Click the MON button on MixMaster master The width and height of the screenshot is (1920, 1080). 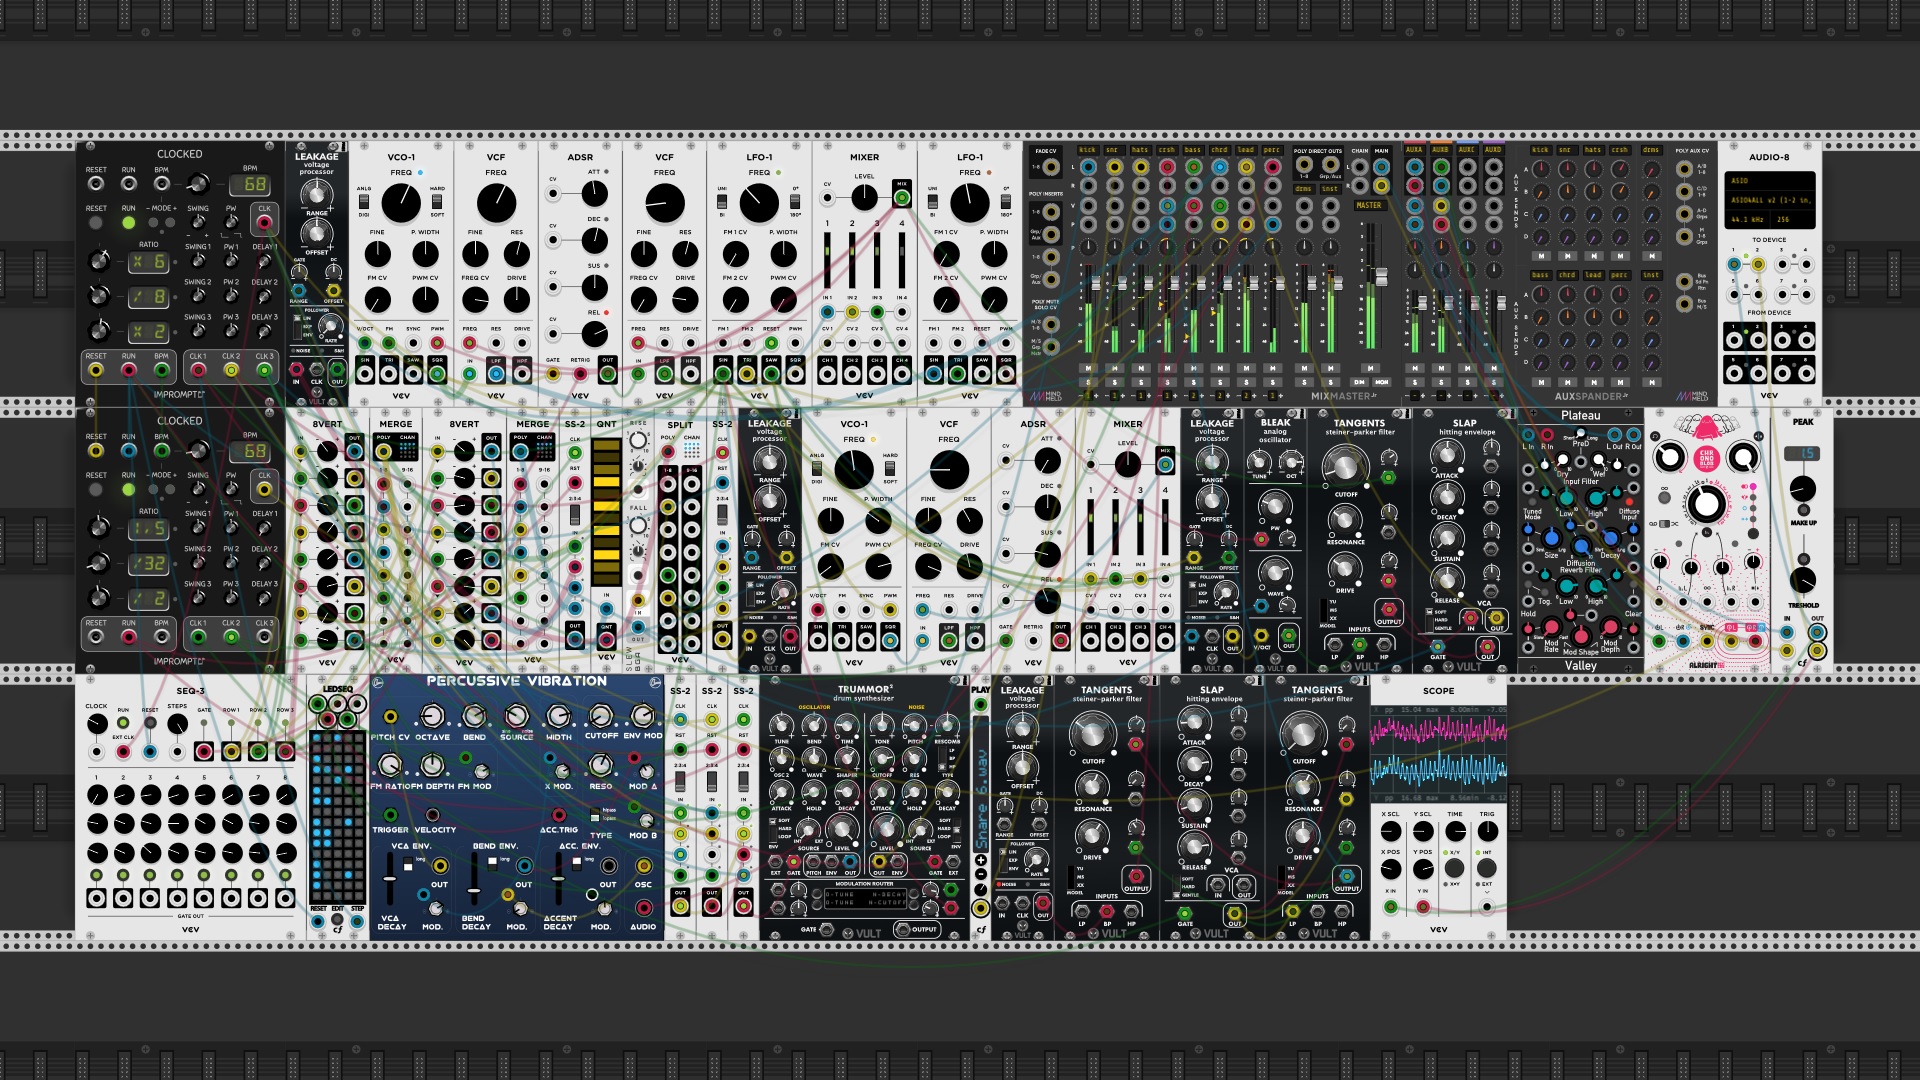point(1382,382)
